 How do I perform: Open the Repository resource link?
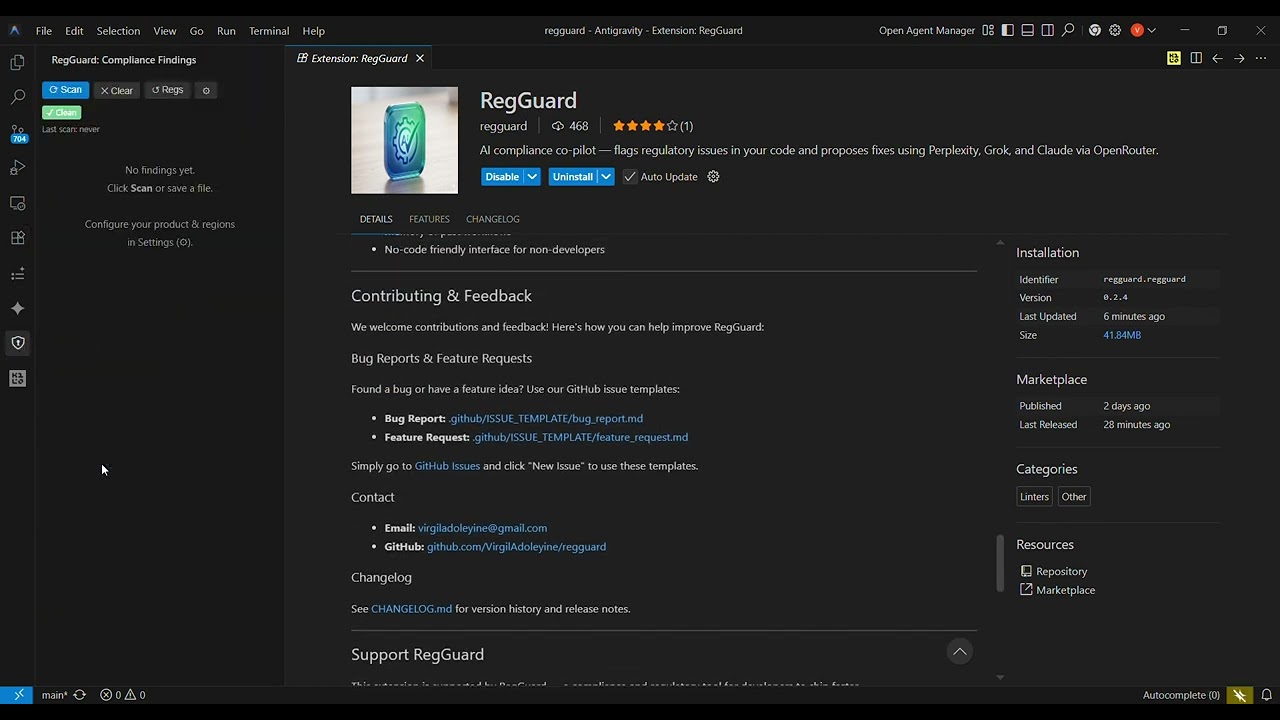[x=1061, y=572]
